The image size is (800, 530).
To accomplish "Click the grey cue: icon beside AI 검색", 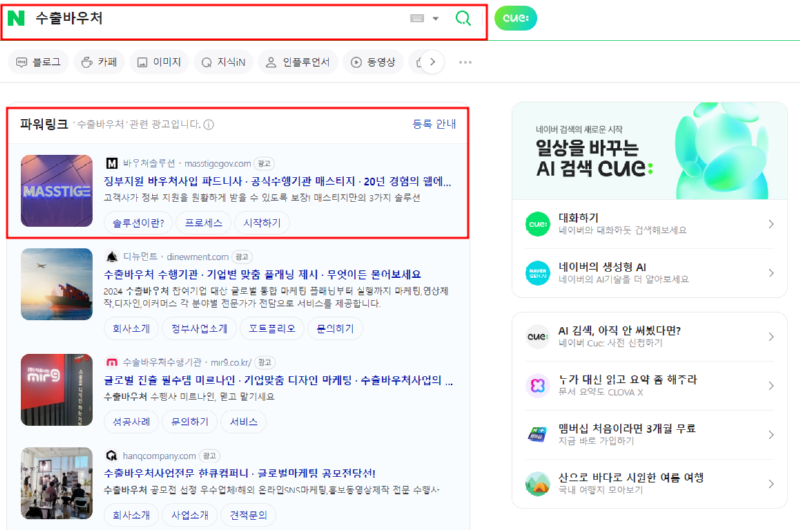I will click(x=538, y=337).
